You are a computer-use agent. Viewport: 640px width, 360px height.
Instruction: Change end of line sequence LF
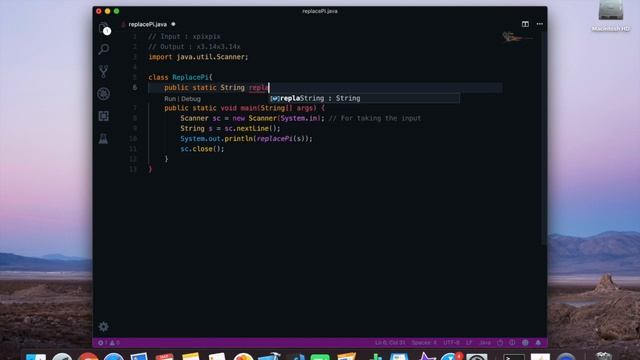tap(469, 342)
